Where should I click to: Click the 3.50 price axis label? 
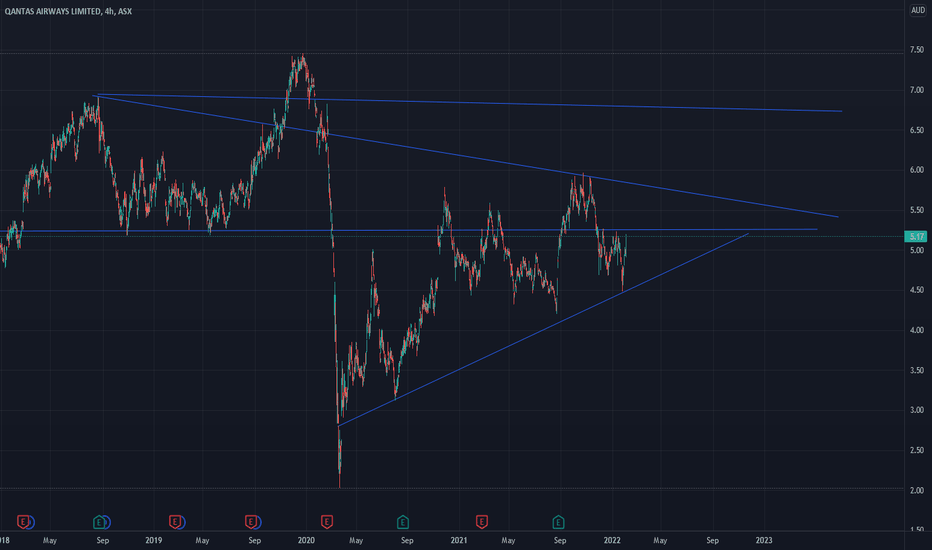(x=917, y=370)
